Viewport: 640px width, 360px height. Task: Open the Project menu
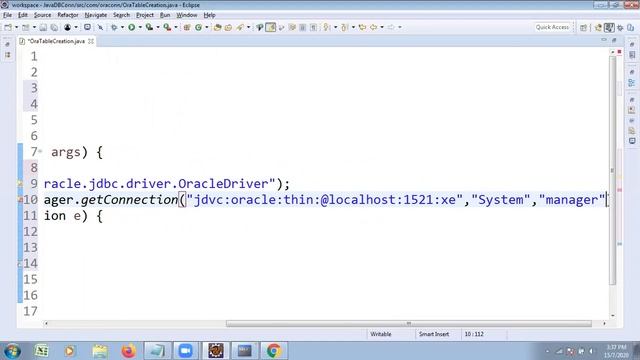pyautogui.click(x=145, y=15)
